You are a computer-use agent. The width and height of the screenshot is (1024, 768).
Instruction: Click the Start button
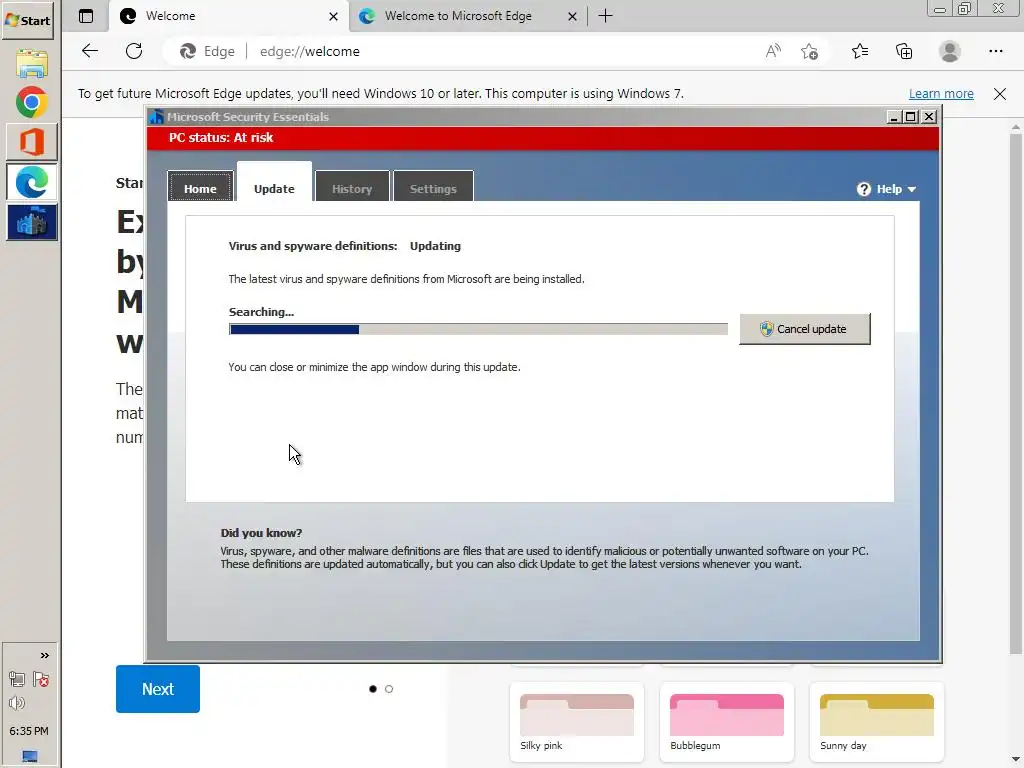coord(27,20)
